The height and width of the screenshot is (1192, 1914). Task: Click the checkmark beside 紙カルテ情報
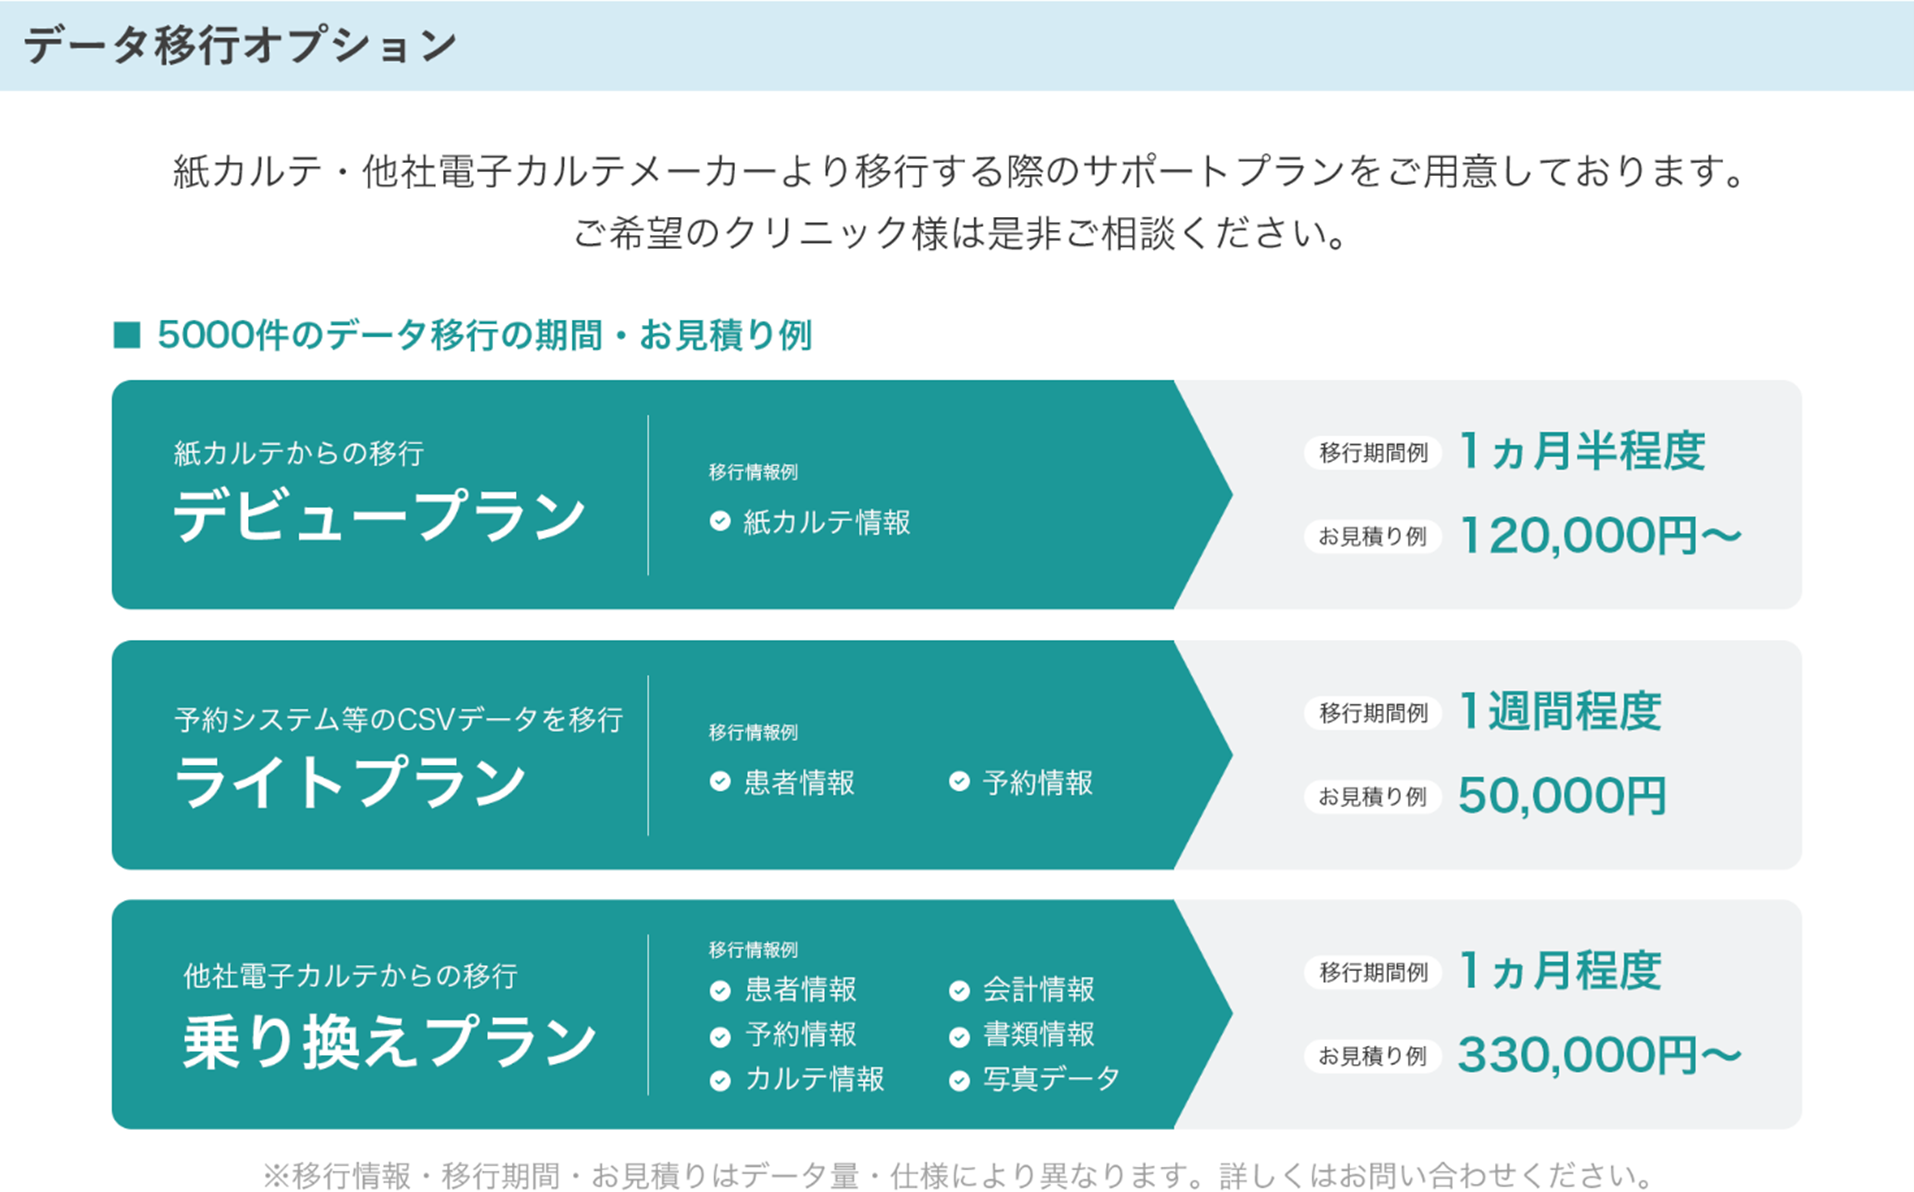[x=720, y=521]
